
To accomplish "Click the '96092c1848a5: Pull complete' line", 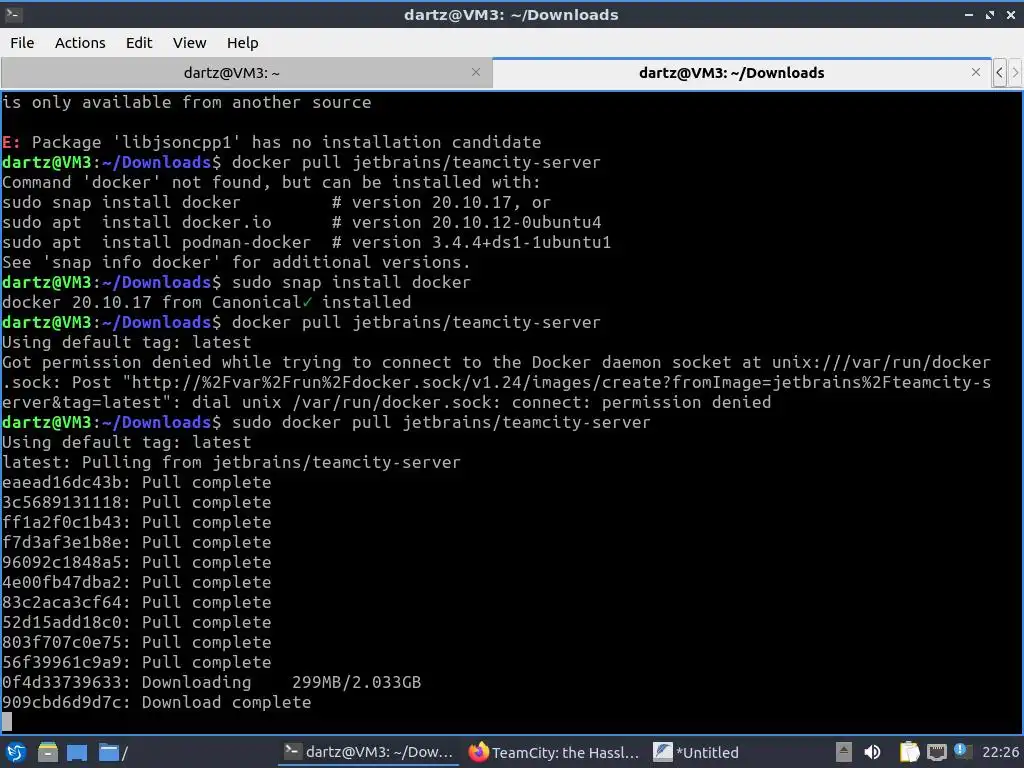I will [x=136, y=562].
